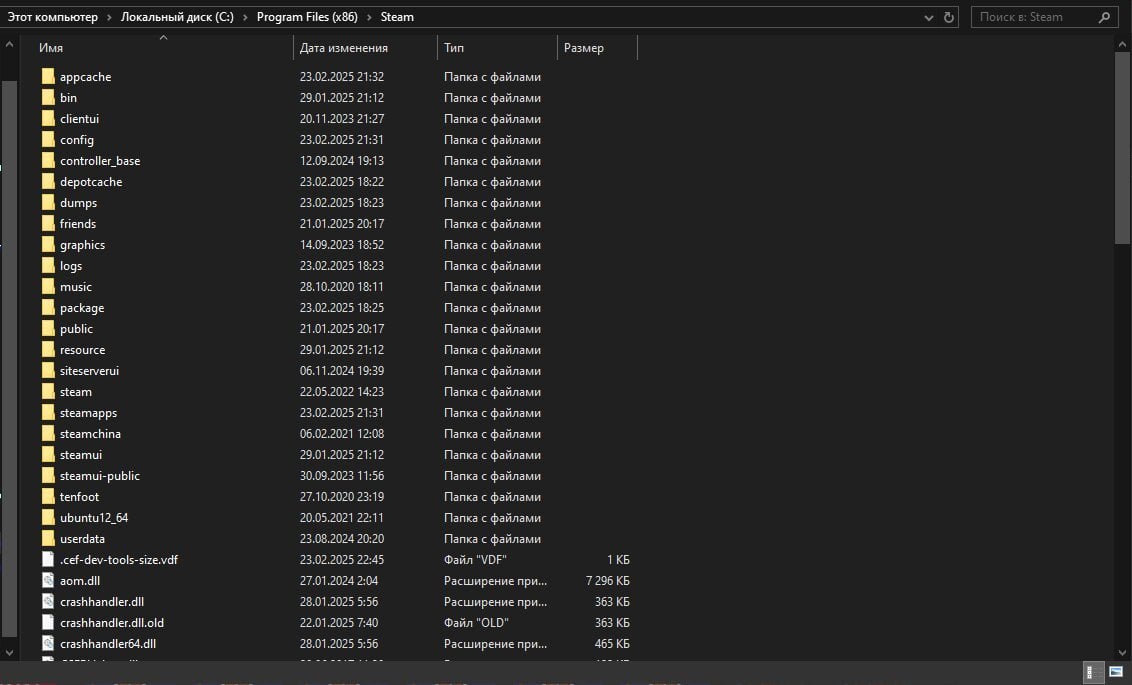Switch to details view icon in status bar

pos(1093,672)
